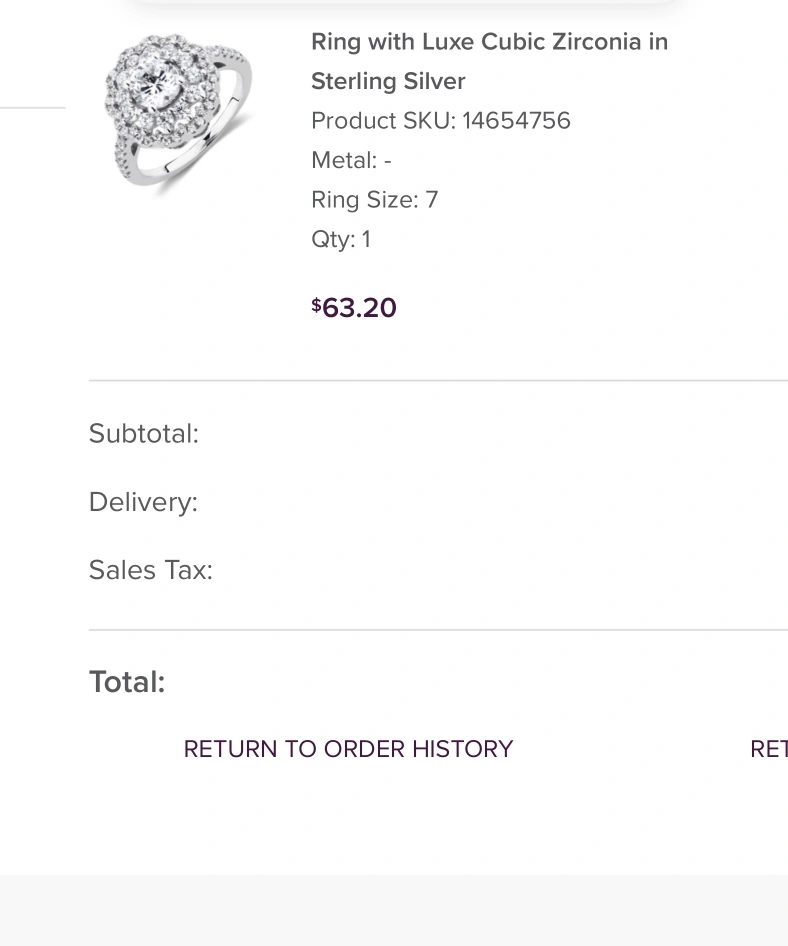Click the divider line above Subtotal

438,381
